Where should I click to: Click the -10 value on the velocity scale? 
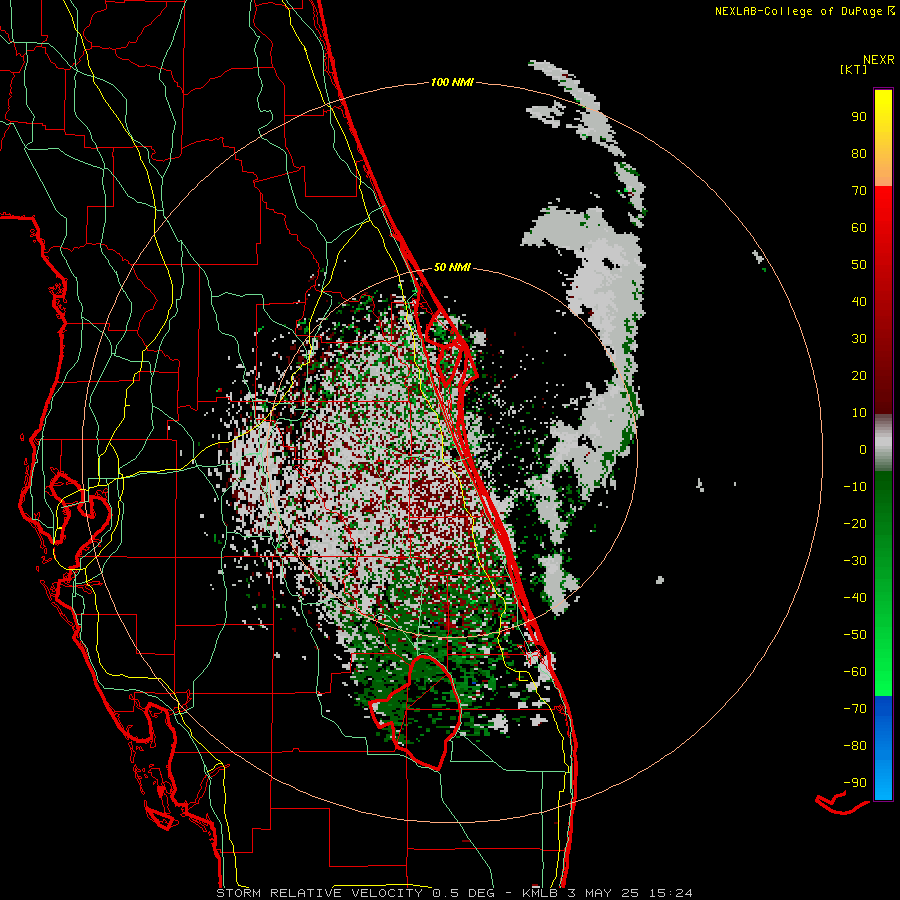855,487
